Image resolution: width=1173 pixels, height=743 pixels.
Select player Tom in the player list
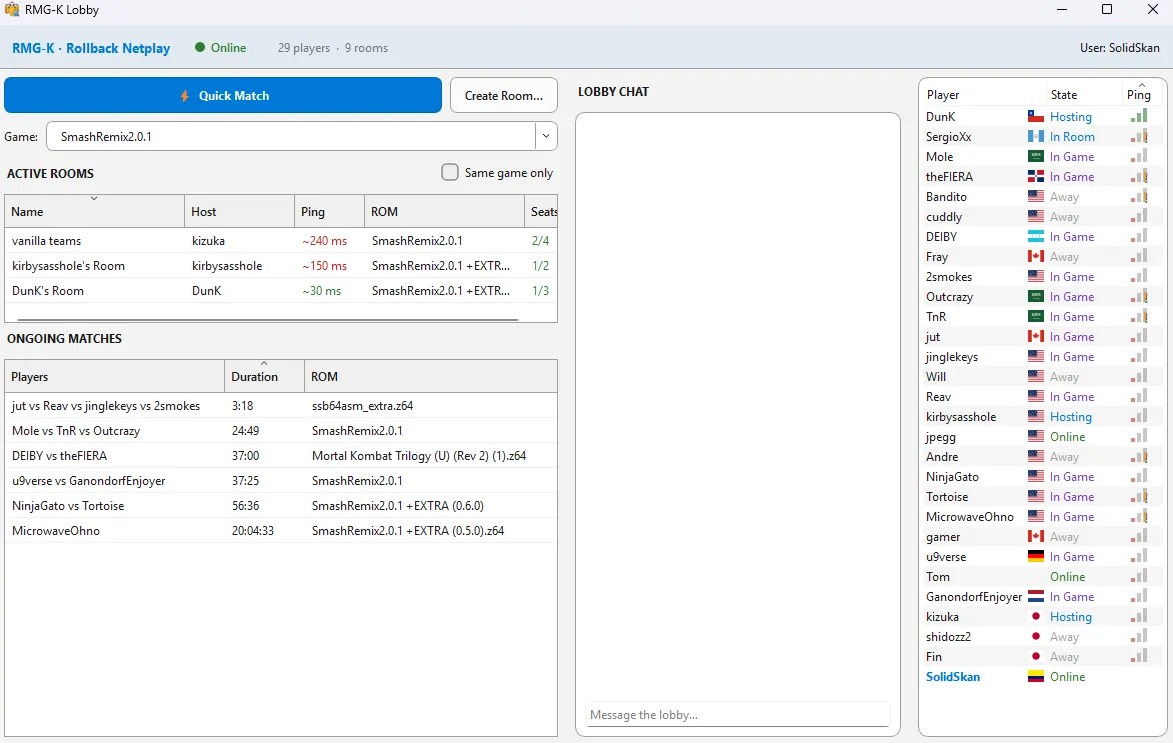[1043, 576]
